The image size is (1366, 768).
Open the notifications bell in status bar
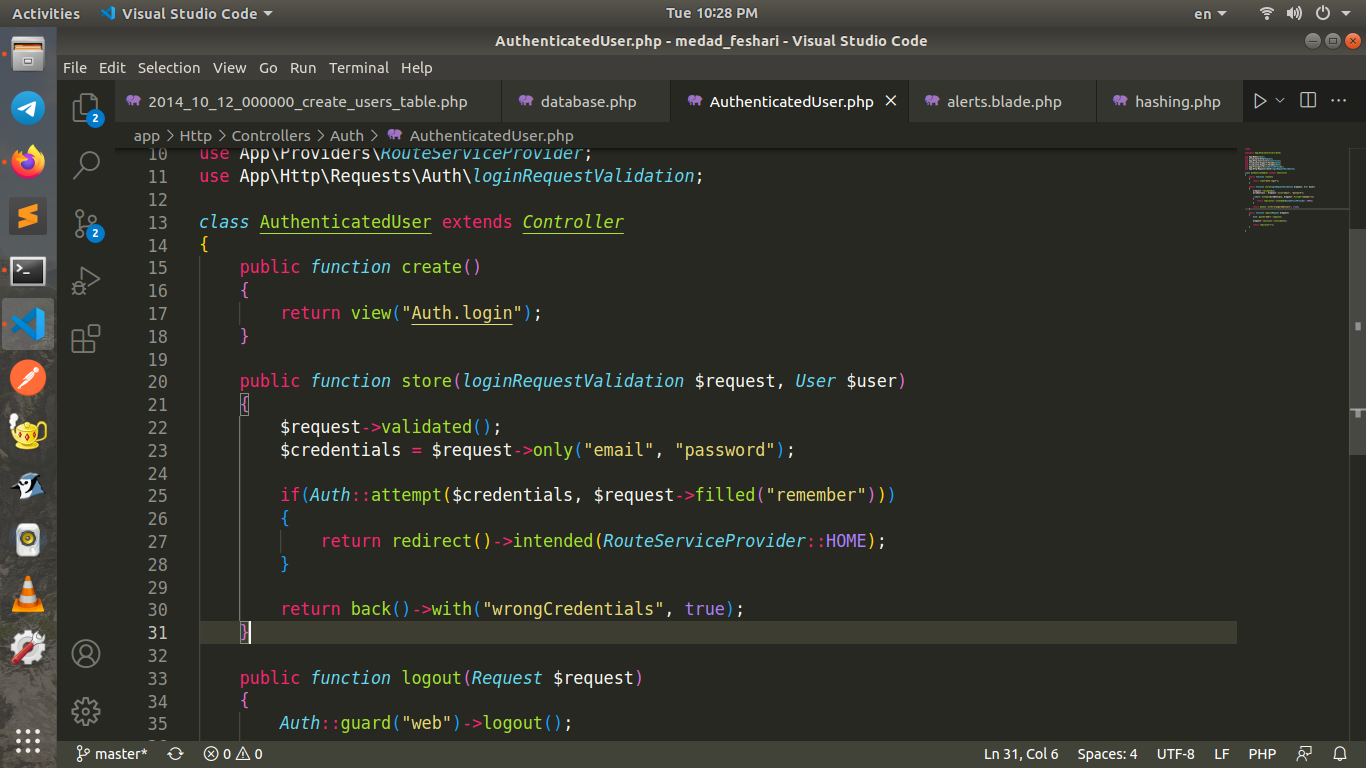pyautogui.click(x=1340, y=754)
